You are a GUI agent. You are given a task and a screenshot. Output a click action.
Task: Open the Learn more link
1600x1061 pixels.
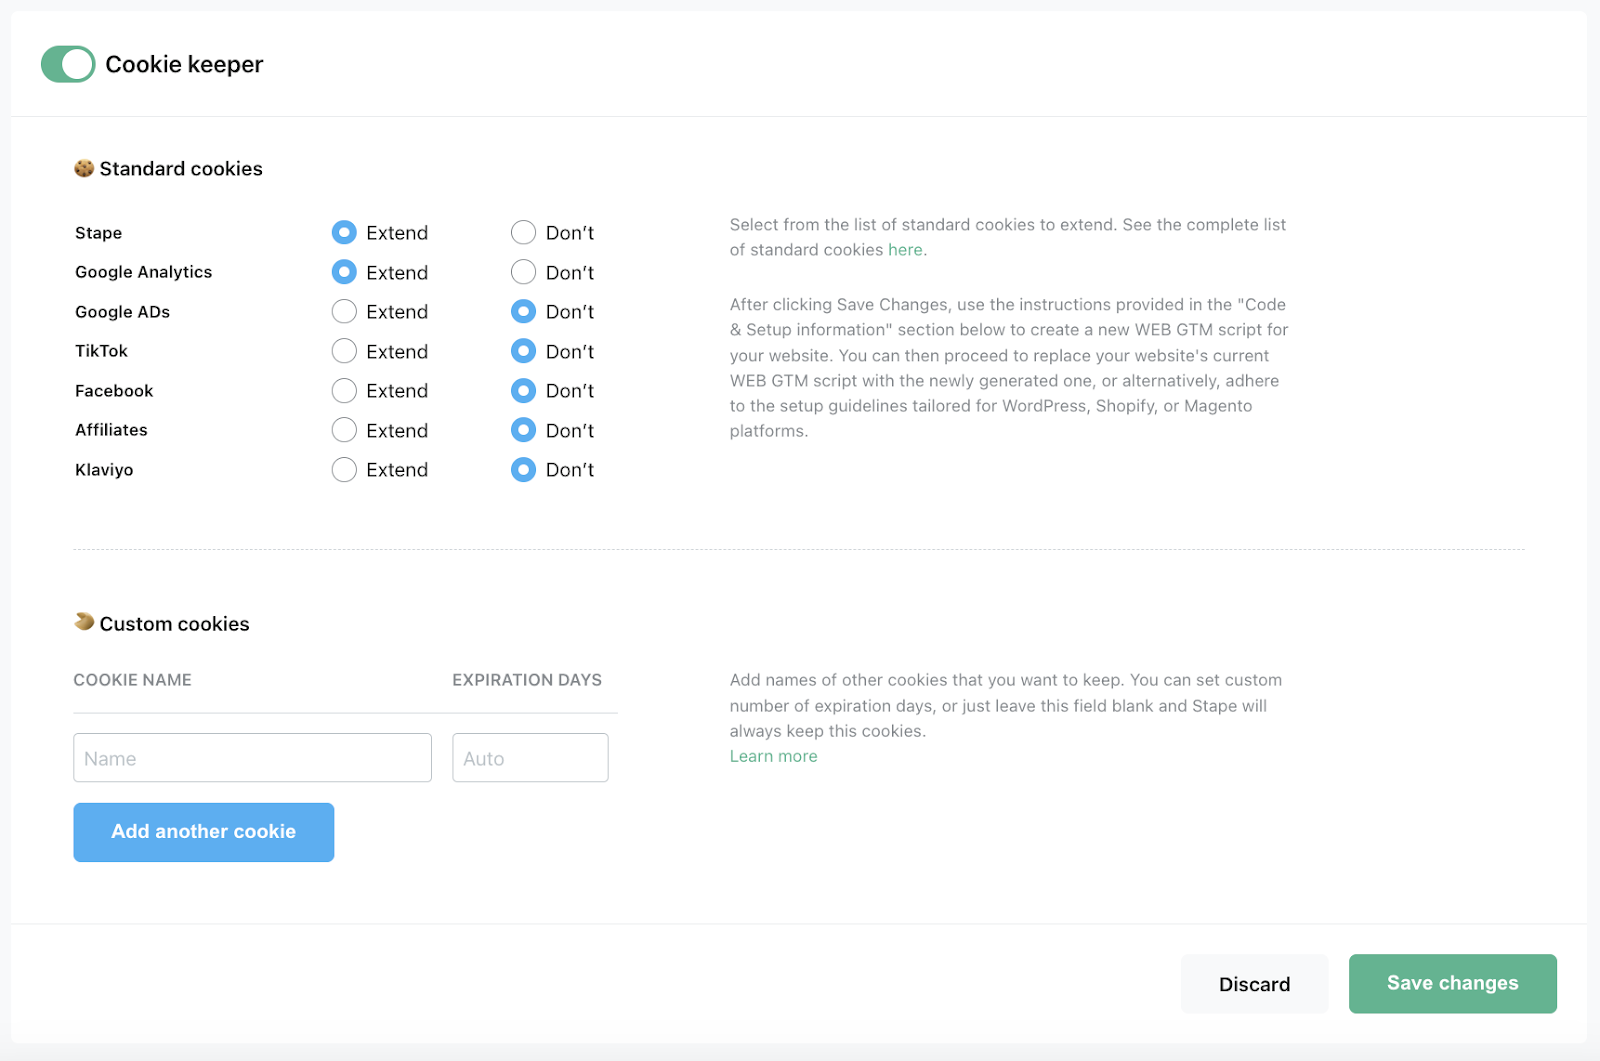point(773,756)
